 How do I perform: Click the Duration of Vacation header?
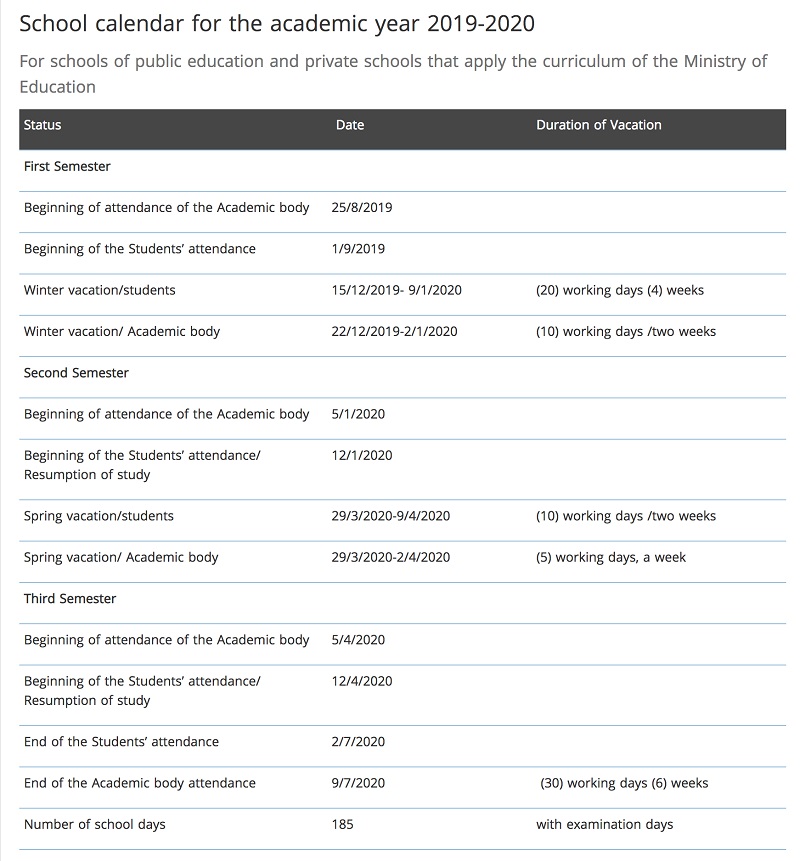pyautogui.click(x=598, y=125)
